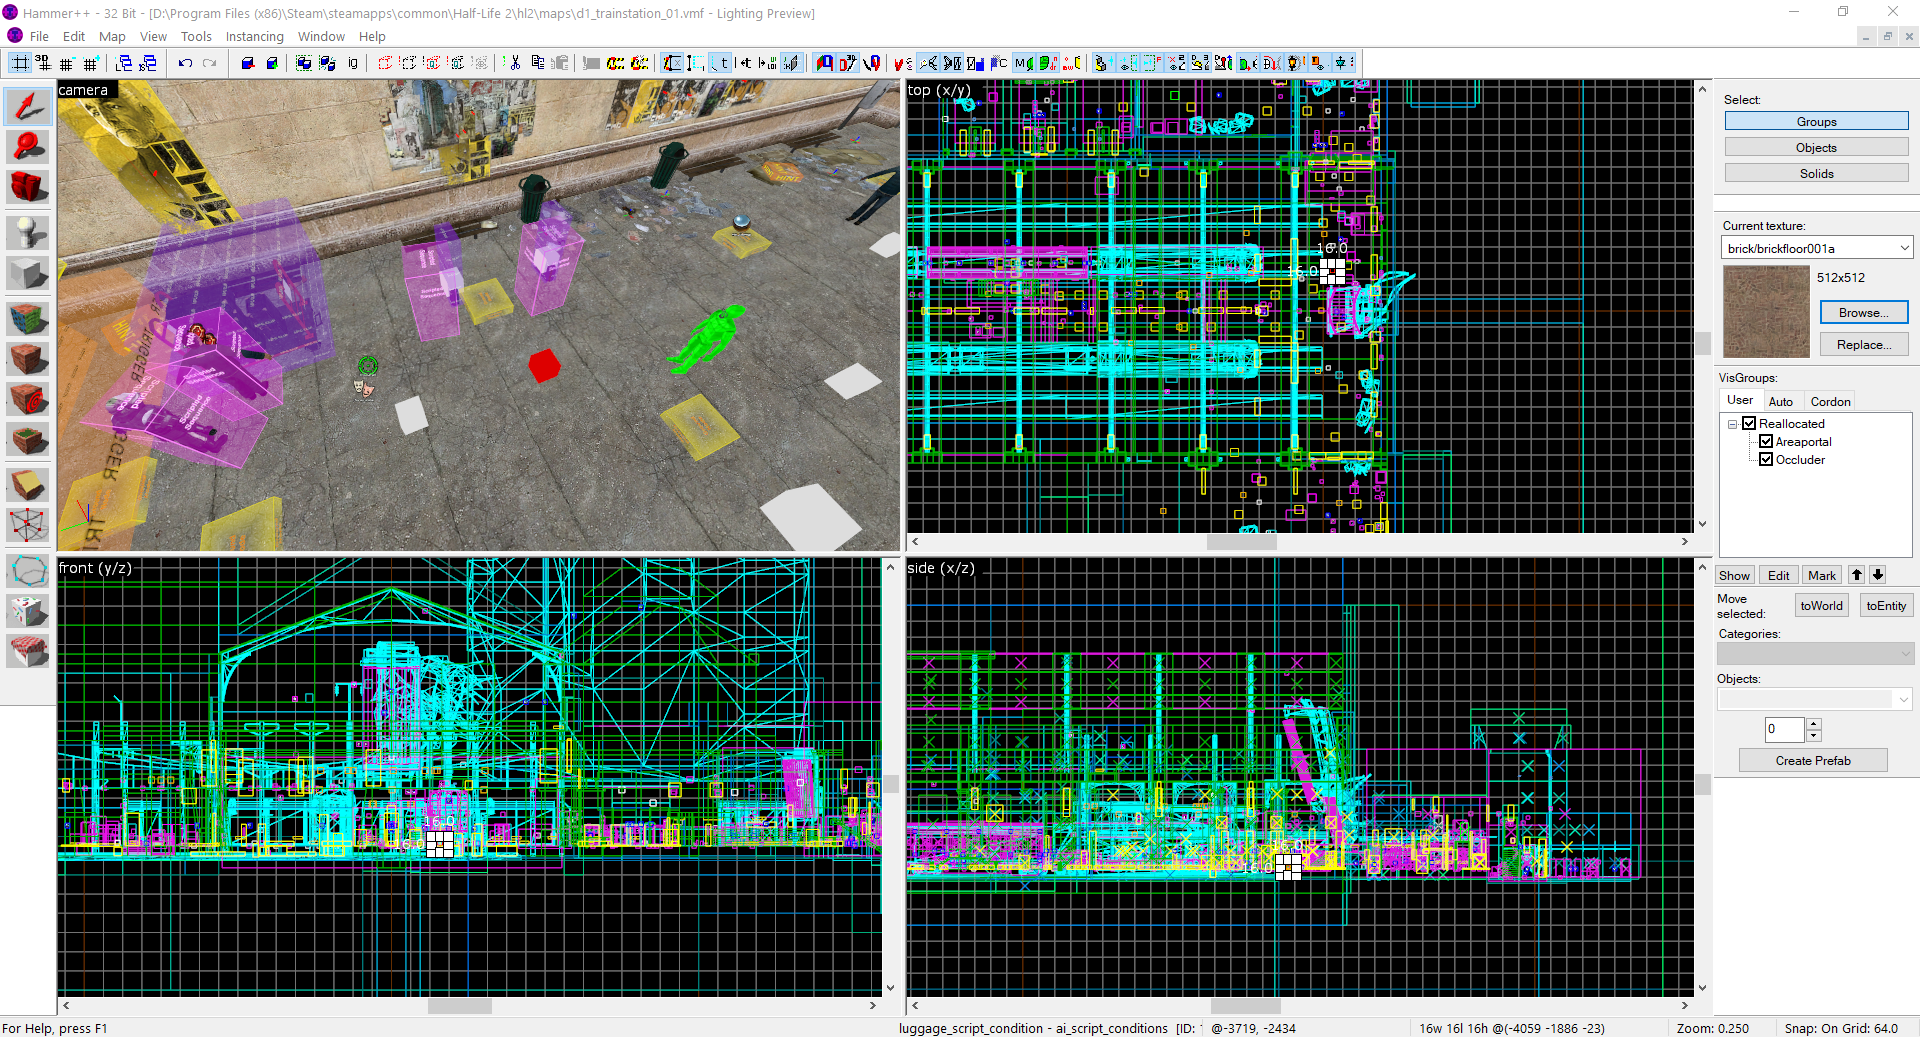Click the side view horizontal scrollbar thumb

point(1245,1005)
